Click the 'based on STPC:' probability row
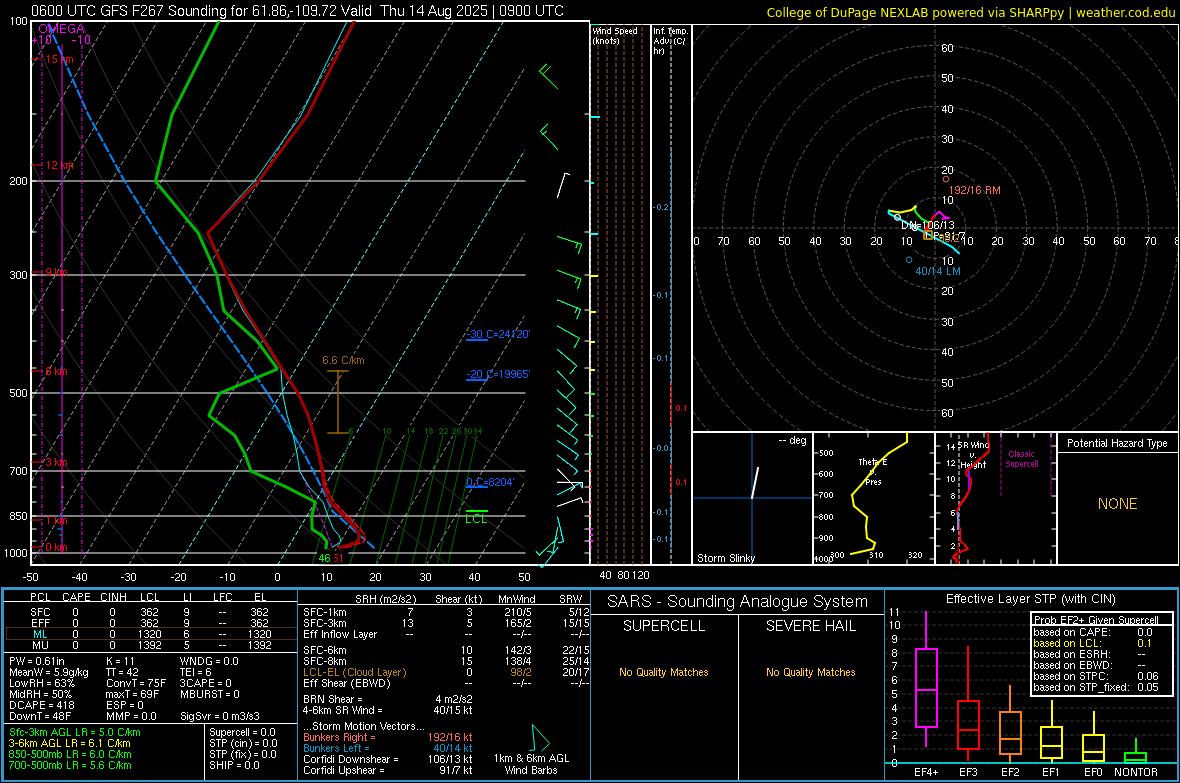The height and width of the screenshot is (783, 1180). (1095, 676)
